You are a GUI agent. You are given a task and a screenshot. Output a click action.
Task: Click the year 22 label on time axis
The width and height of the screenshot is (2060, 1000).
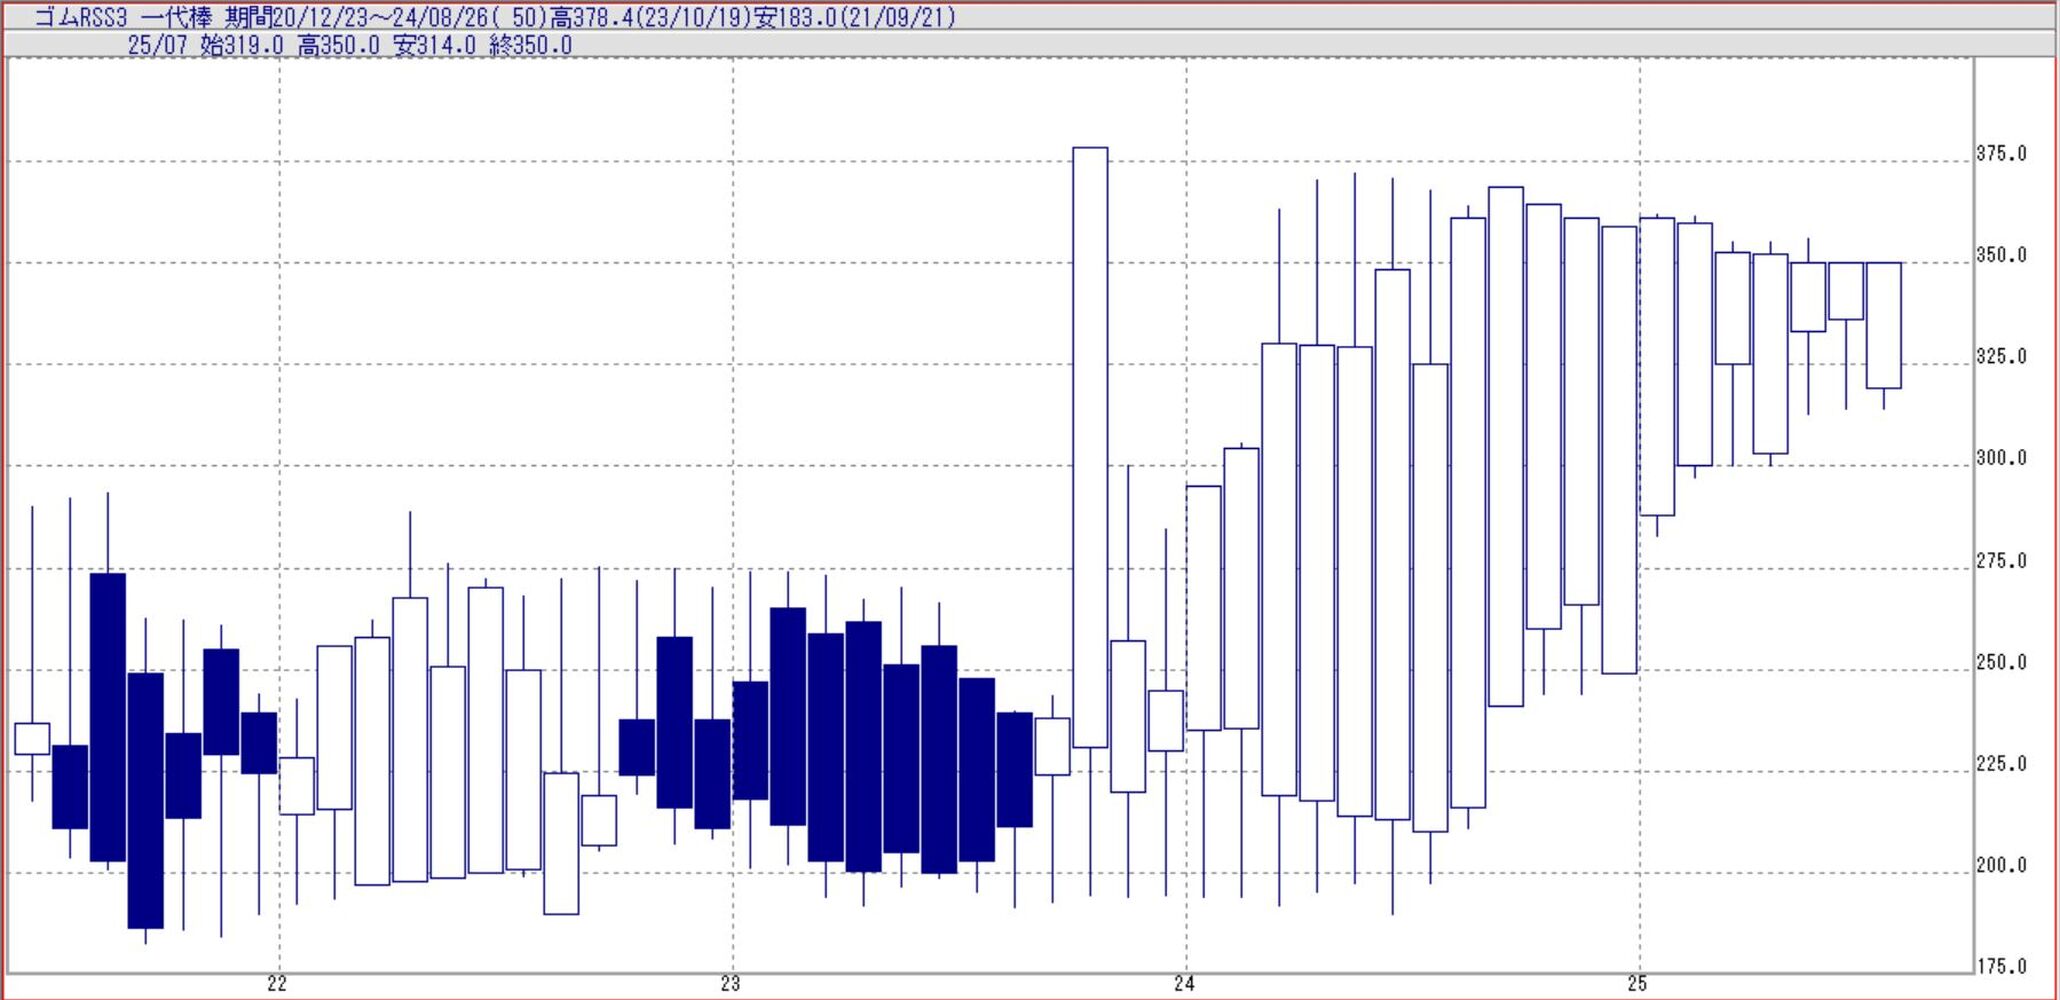pos(277,984)
